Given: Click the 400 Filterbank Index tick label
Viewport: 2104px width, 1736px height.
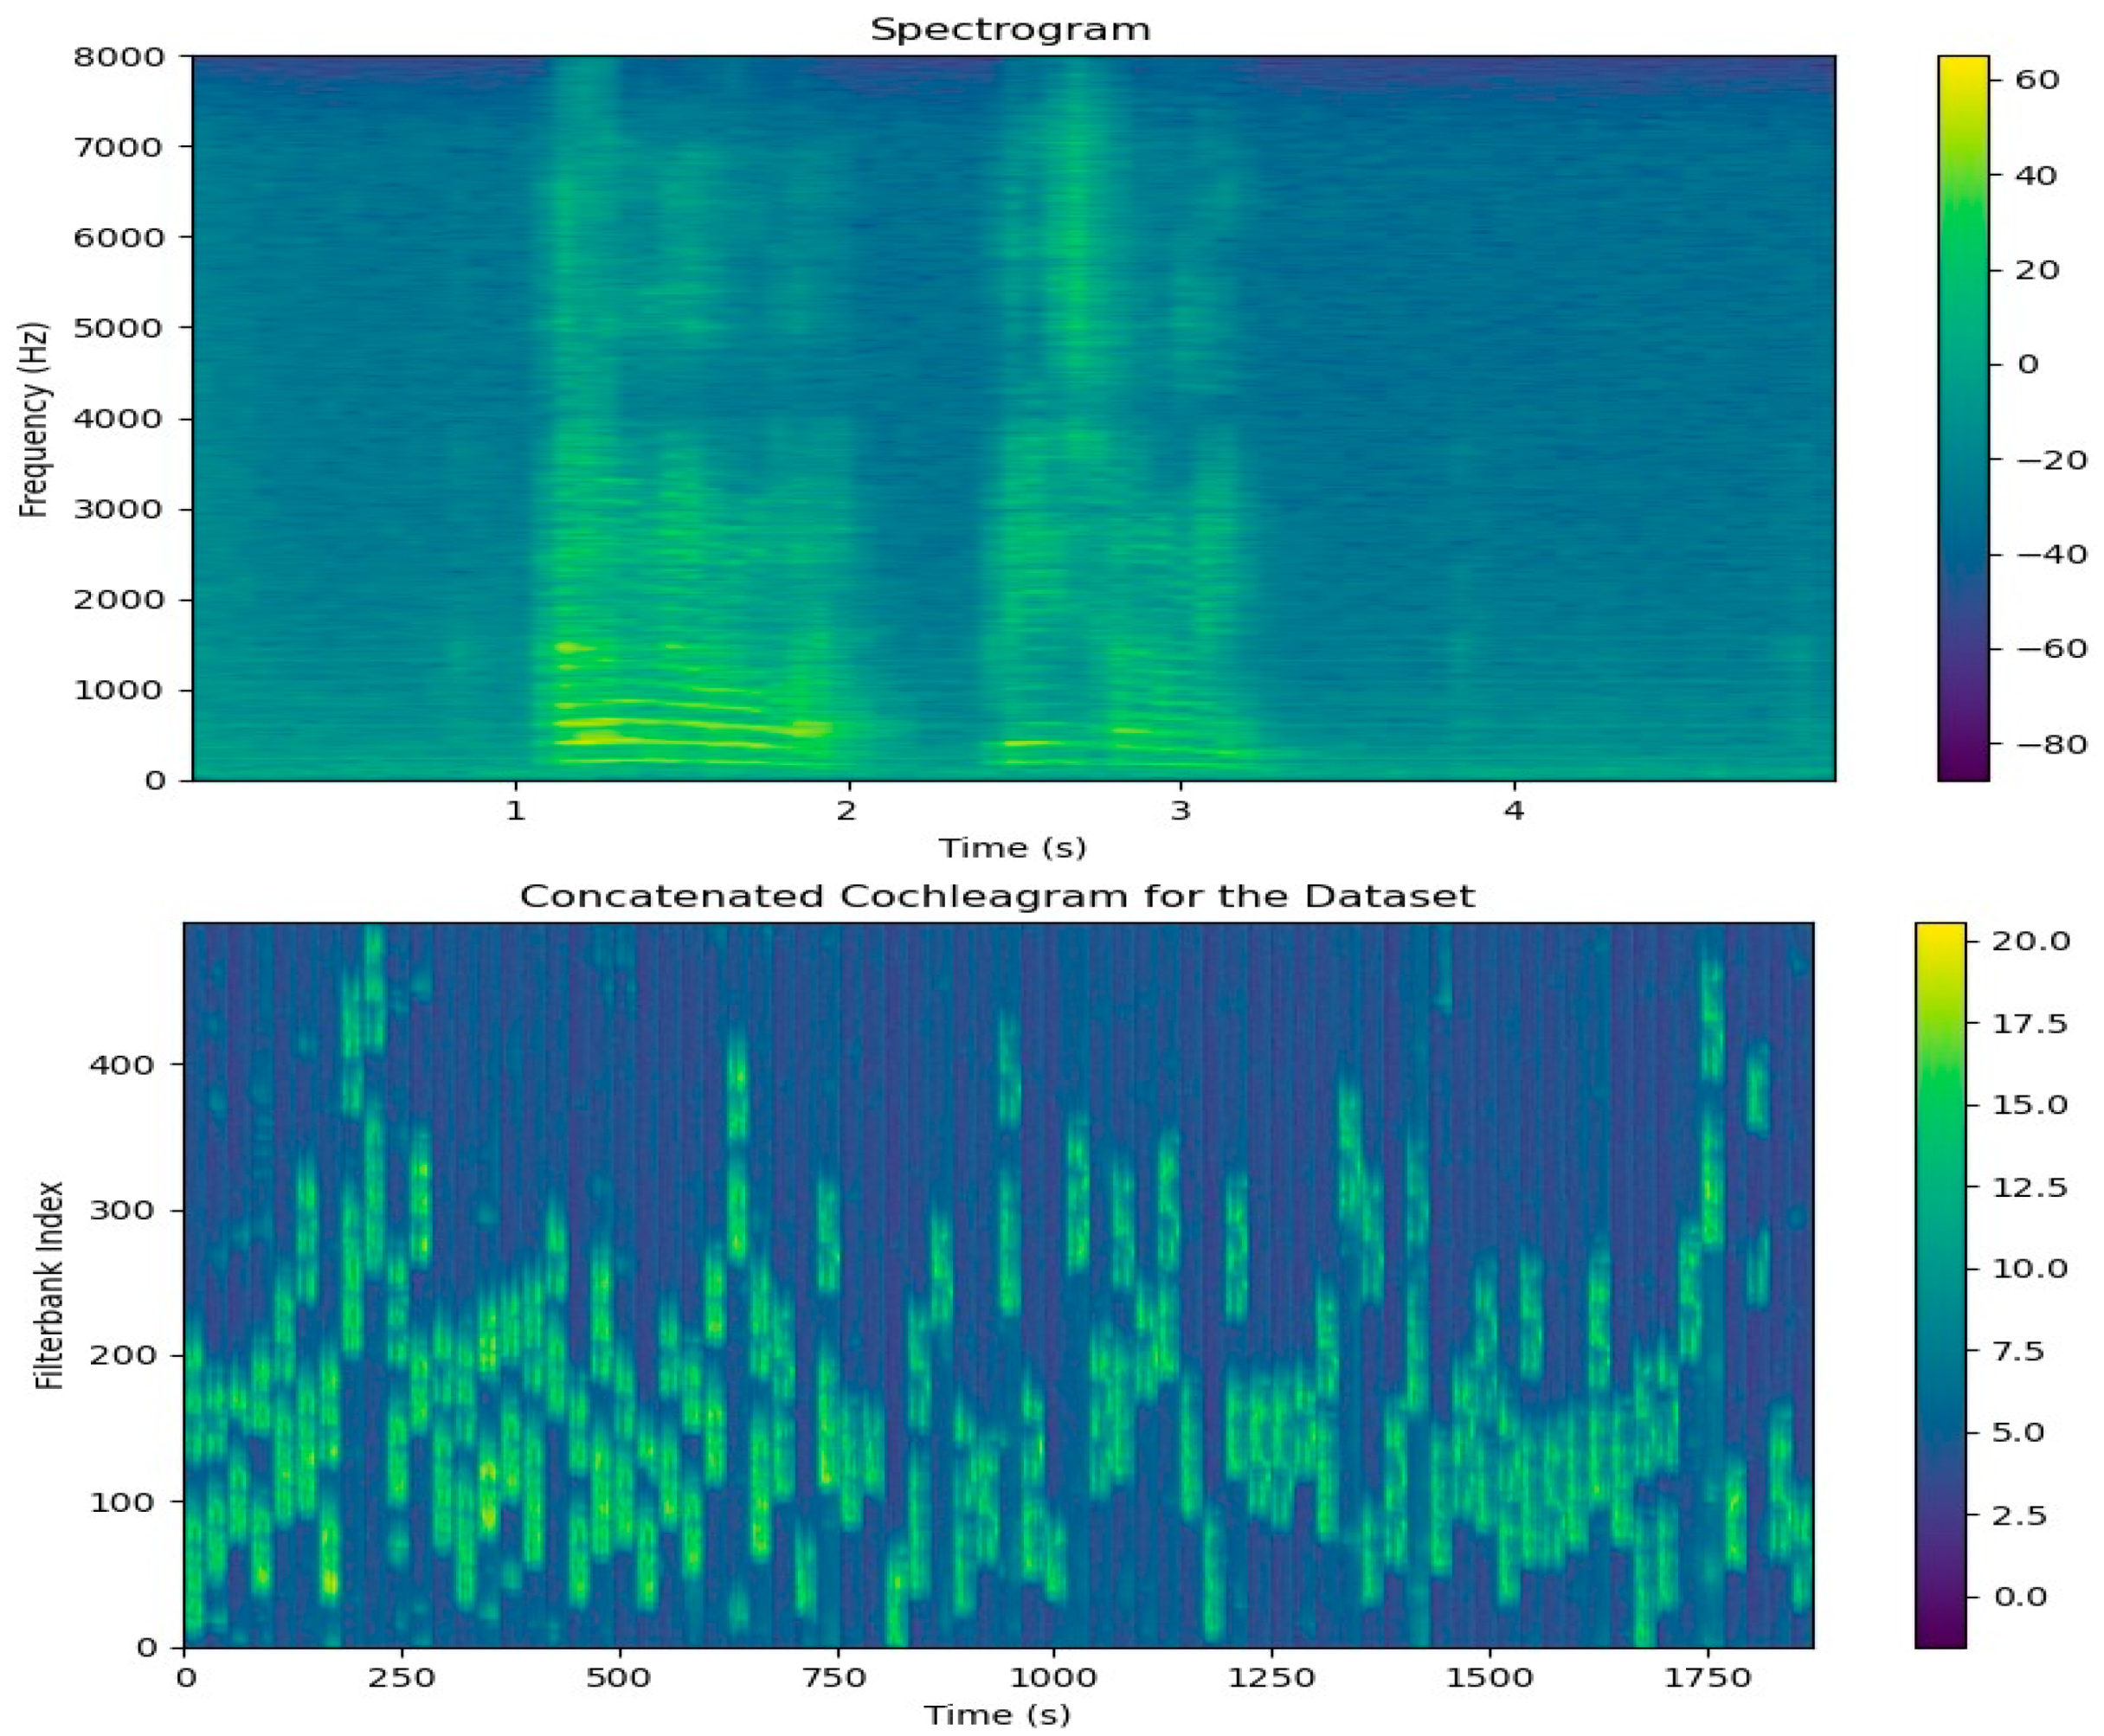Looking at the screenshot, I should [x=121, y=1065].
